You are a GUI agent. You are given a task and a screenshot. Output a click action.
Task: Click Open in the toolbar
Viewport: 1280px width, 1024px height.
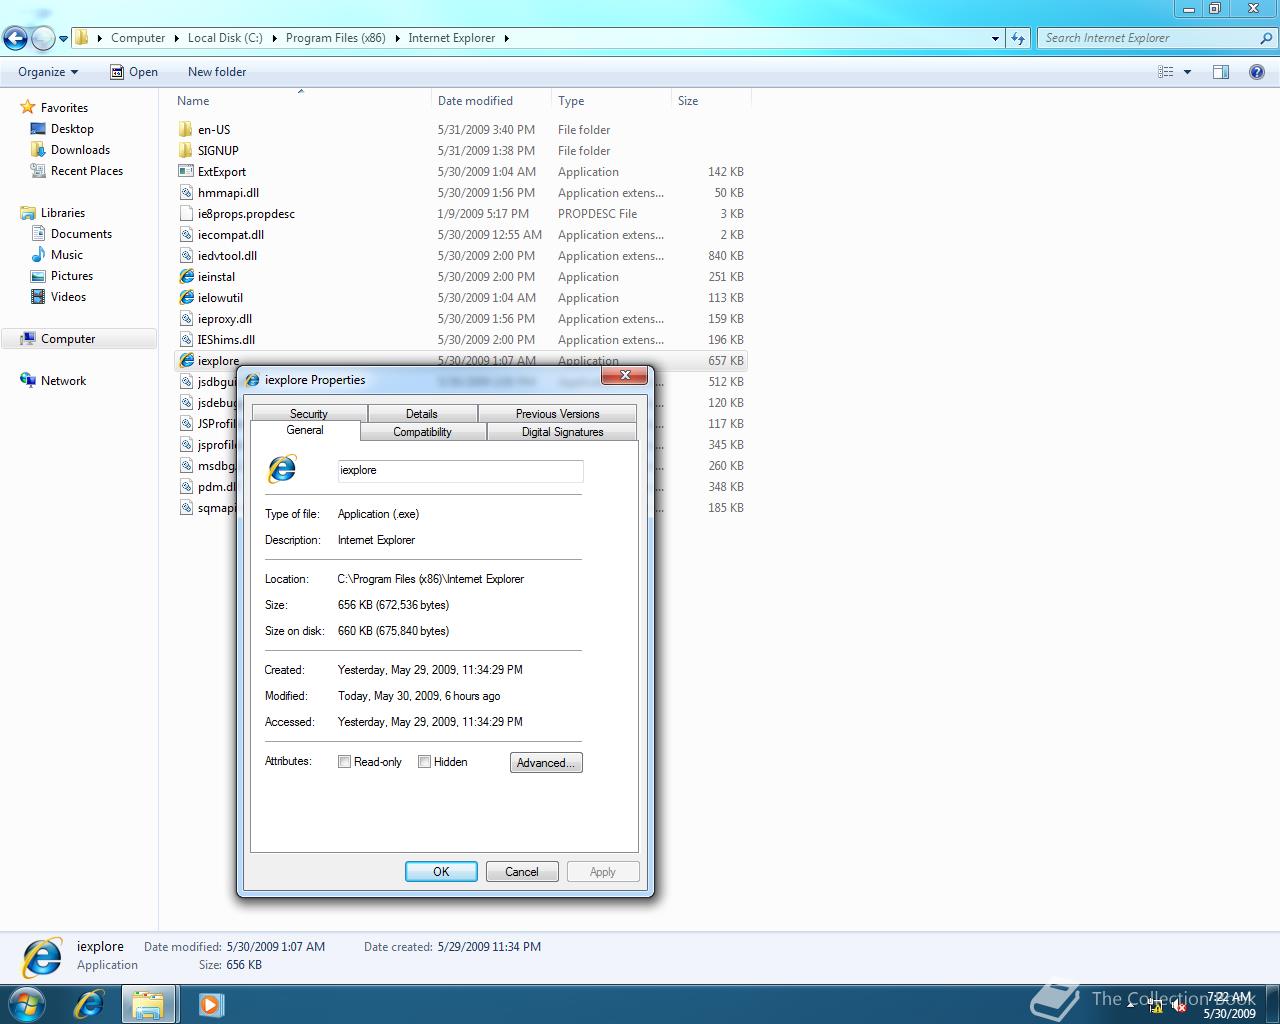tap(134, 72)
